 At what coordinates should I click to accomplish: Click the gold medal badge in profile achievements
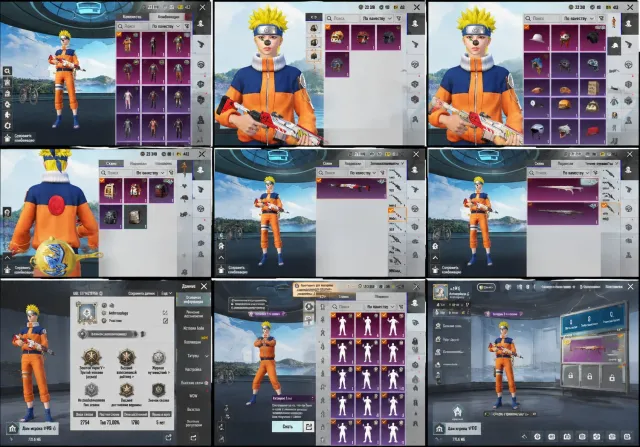click(92, 358)
